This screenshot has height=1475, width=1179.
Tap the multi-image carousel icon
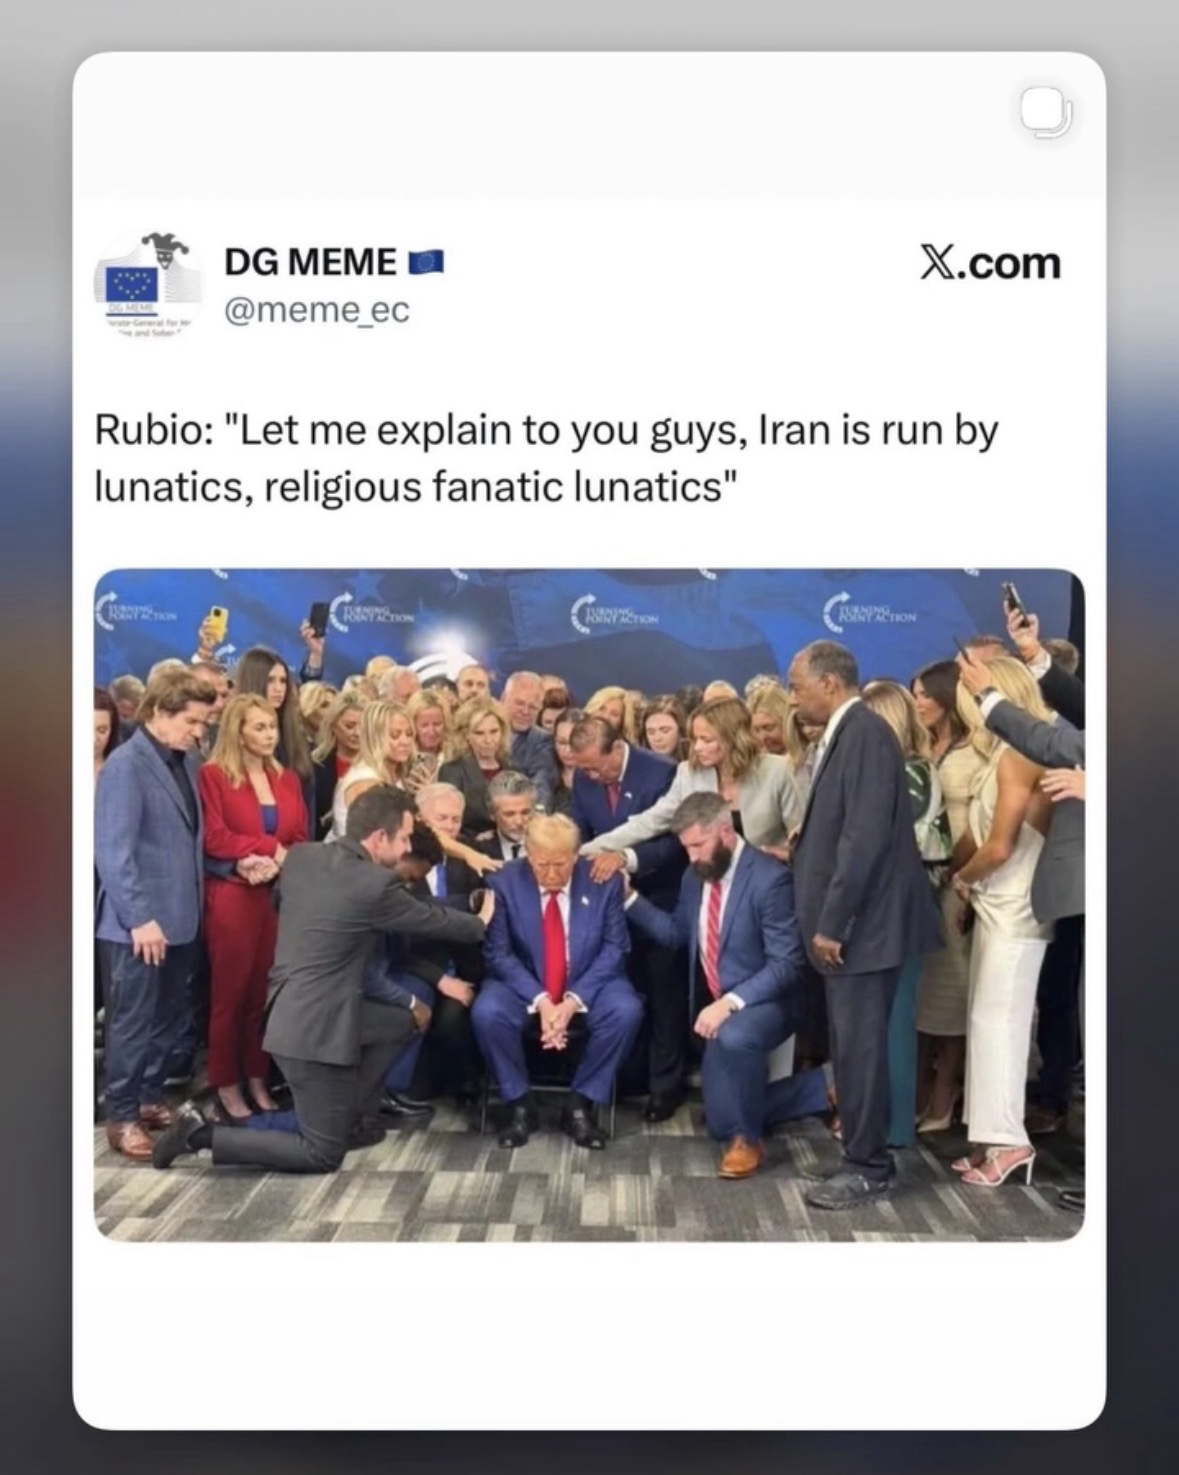(1047, 113)
